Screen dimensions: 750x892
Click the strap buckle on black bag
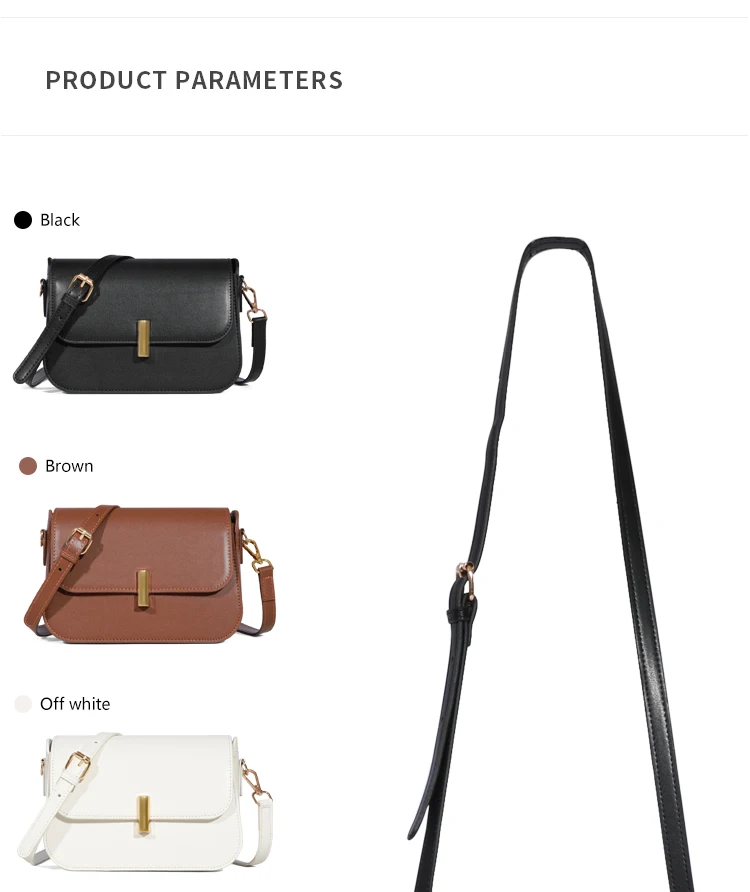pos(81,288)
